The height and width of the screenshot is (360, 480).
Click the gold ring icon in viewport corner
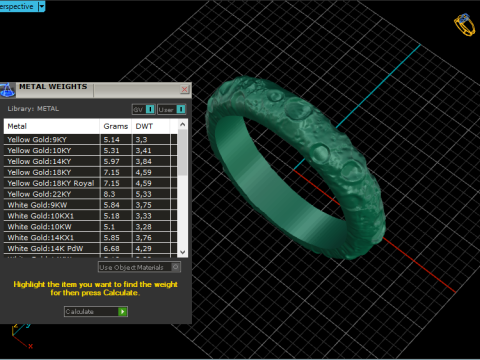464,24
